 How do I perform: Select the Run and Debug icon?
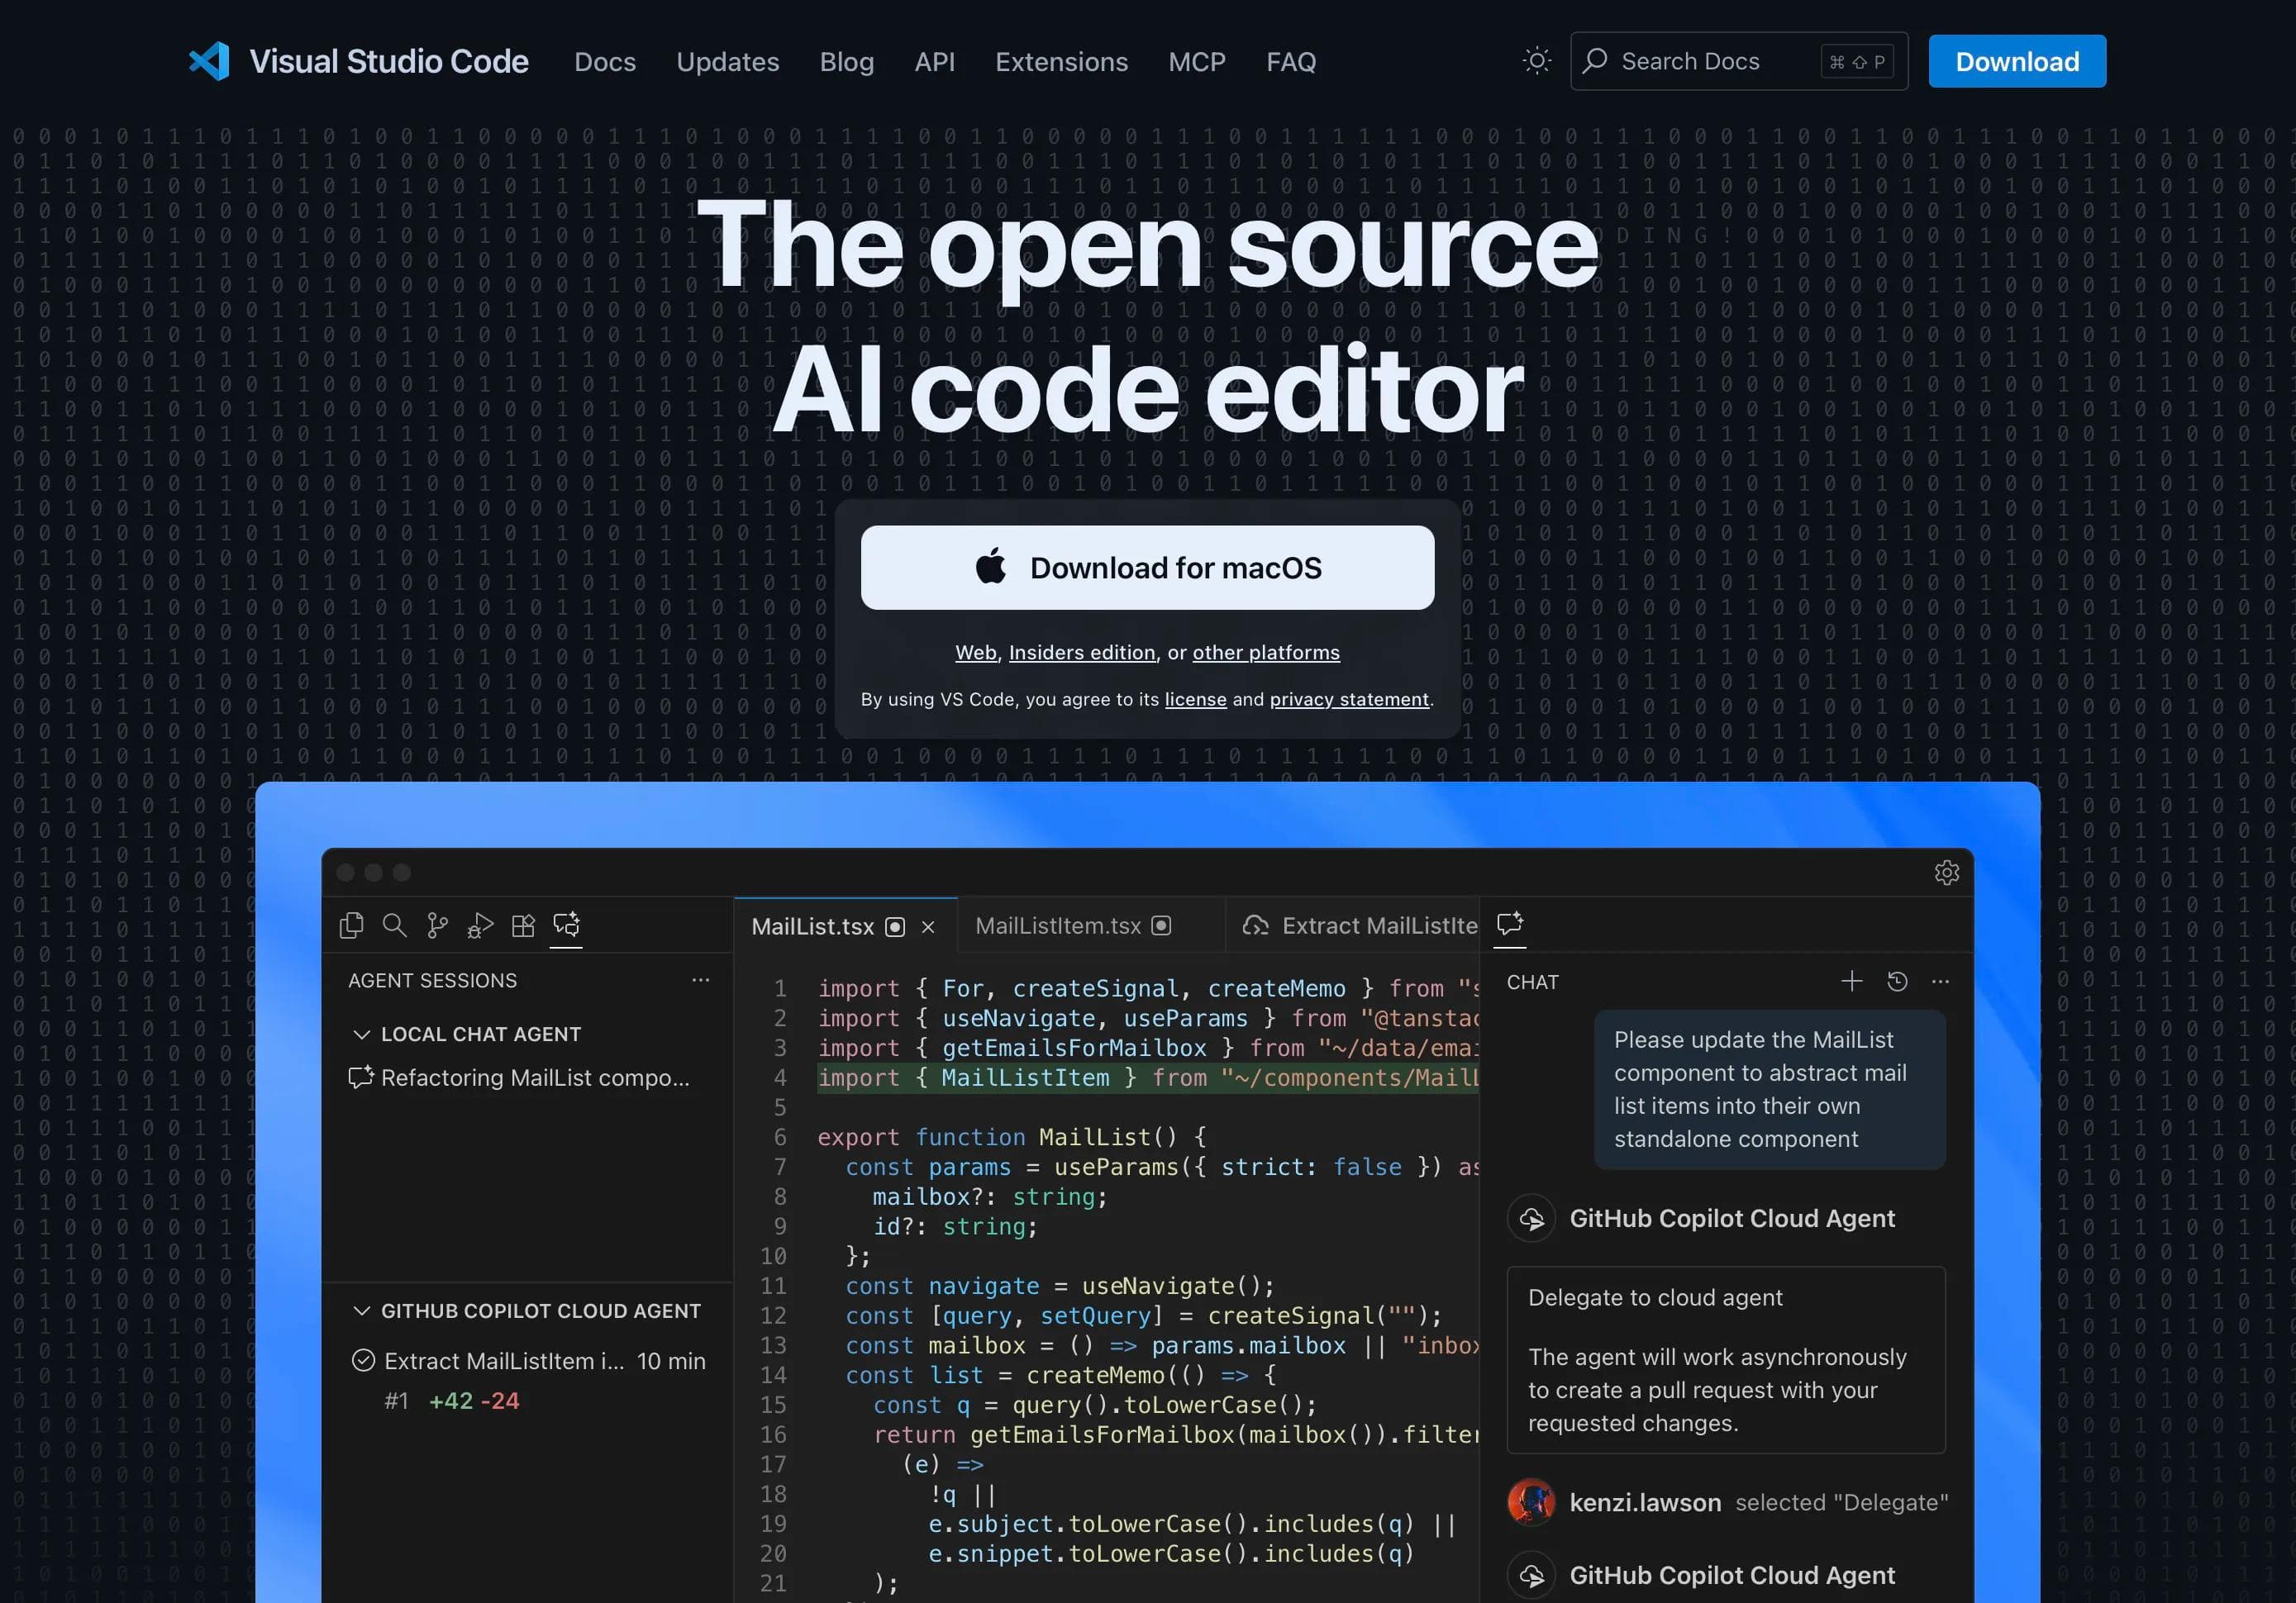[480, 925]
